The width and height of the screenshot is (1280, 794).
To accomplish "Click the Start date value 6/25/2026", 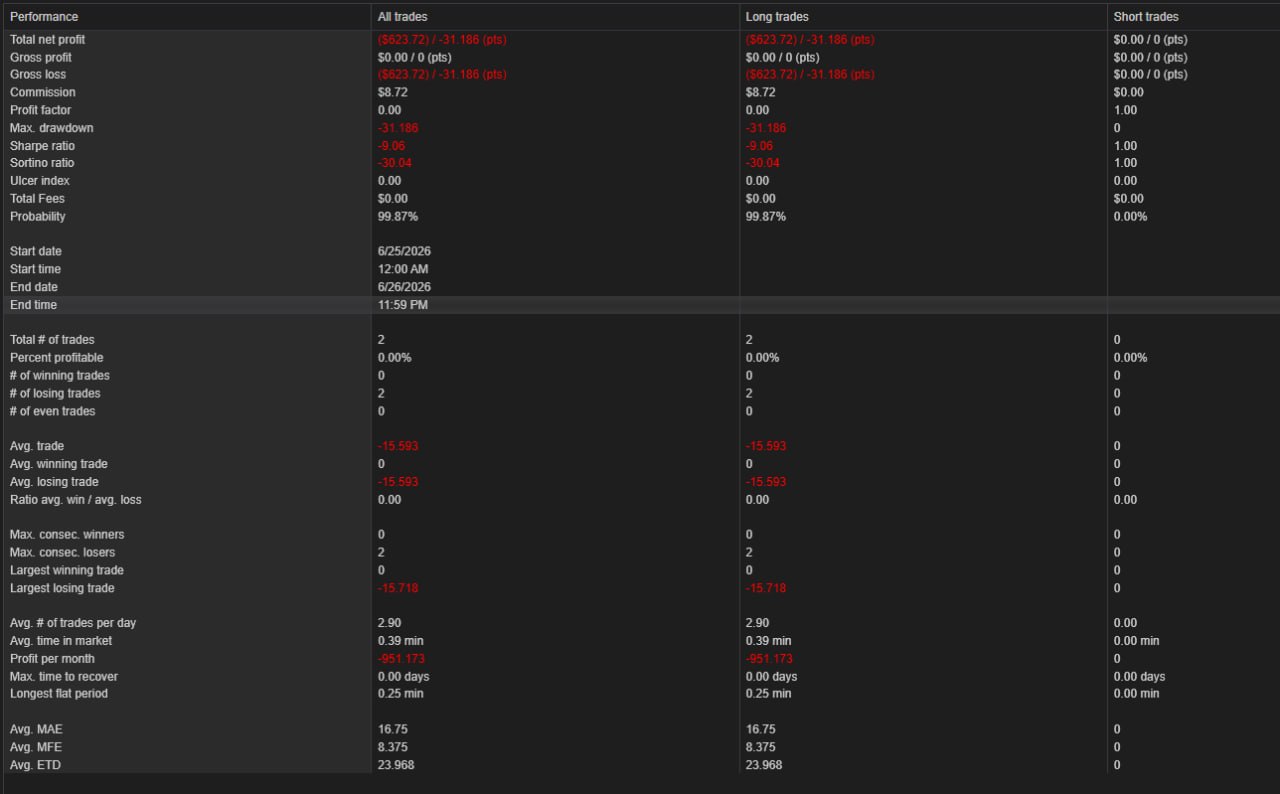I will click(404, 252).
